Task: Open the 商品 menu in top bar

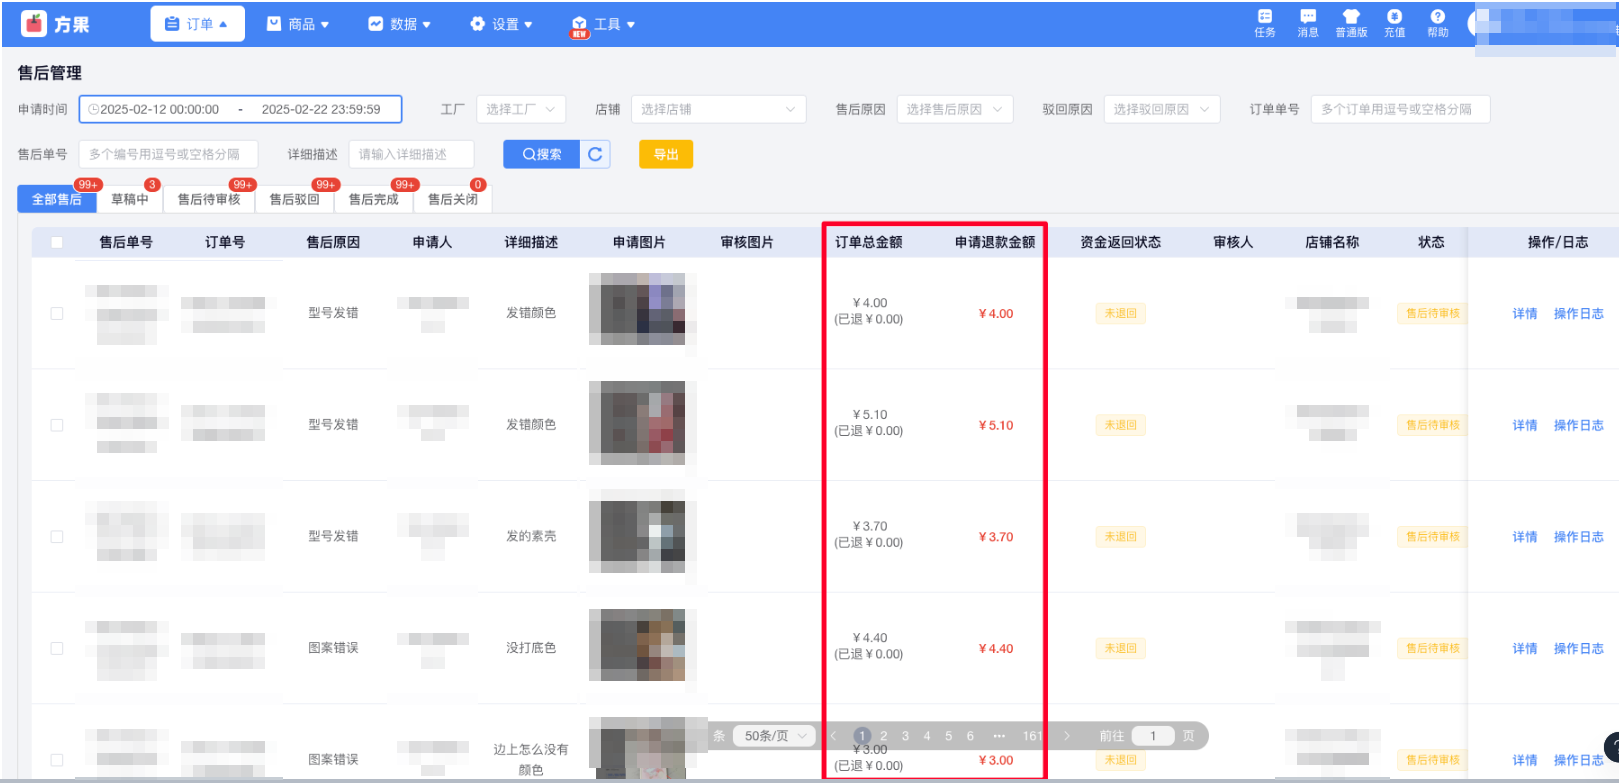Action: point(298,24)
